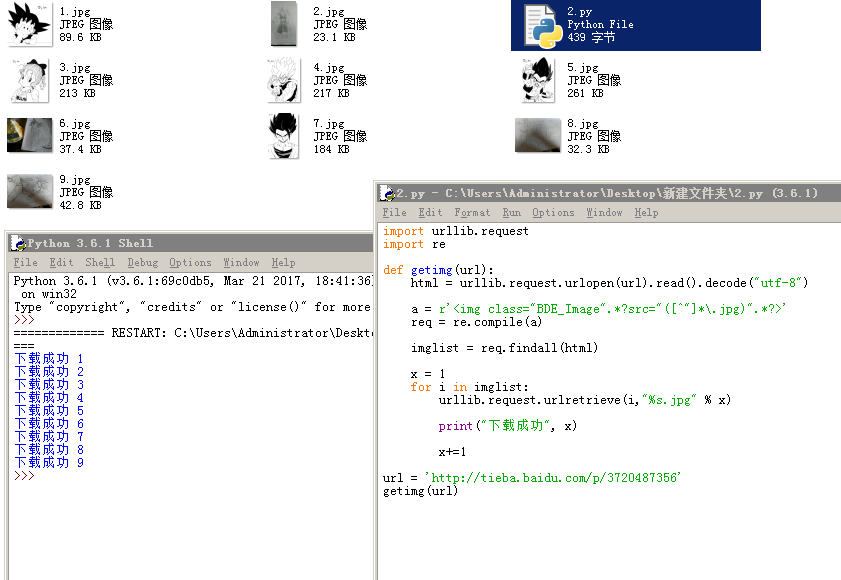This screenshot has height=580, width=841.
Task: Select the 2.py Python file icon
Action: tap(540, 25)
